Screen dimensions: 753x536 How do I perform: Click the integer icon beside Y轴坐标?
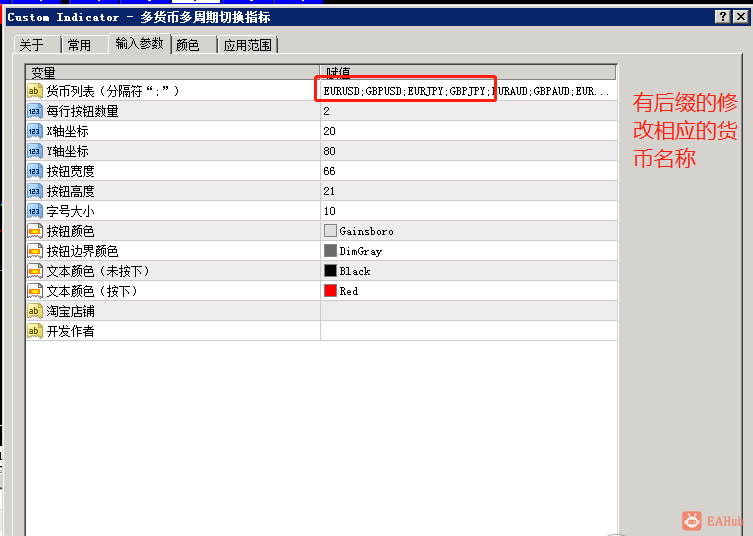click(x=35, y=151)
